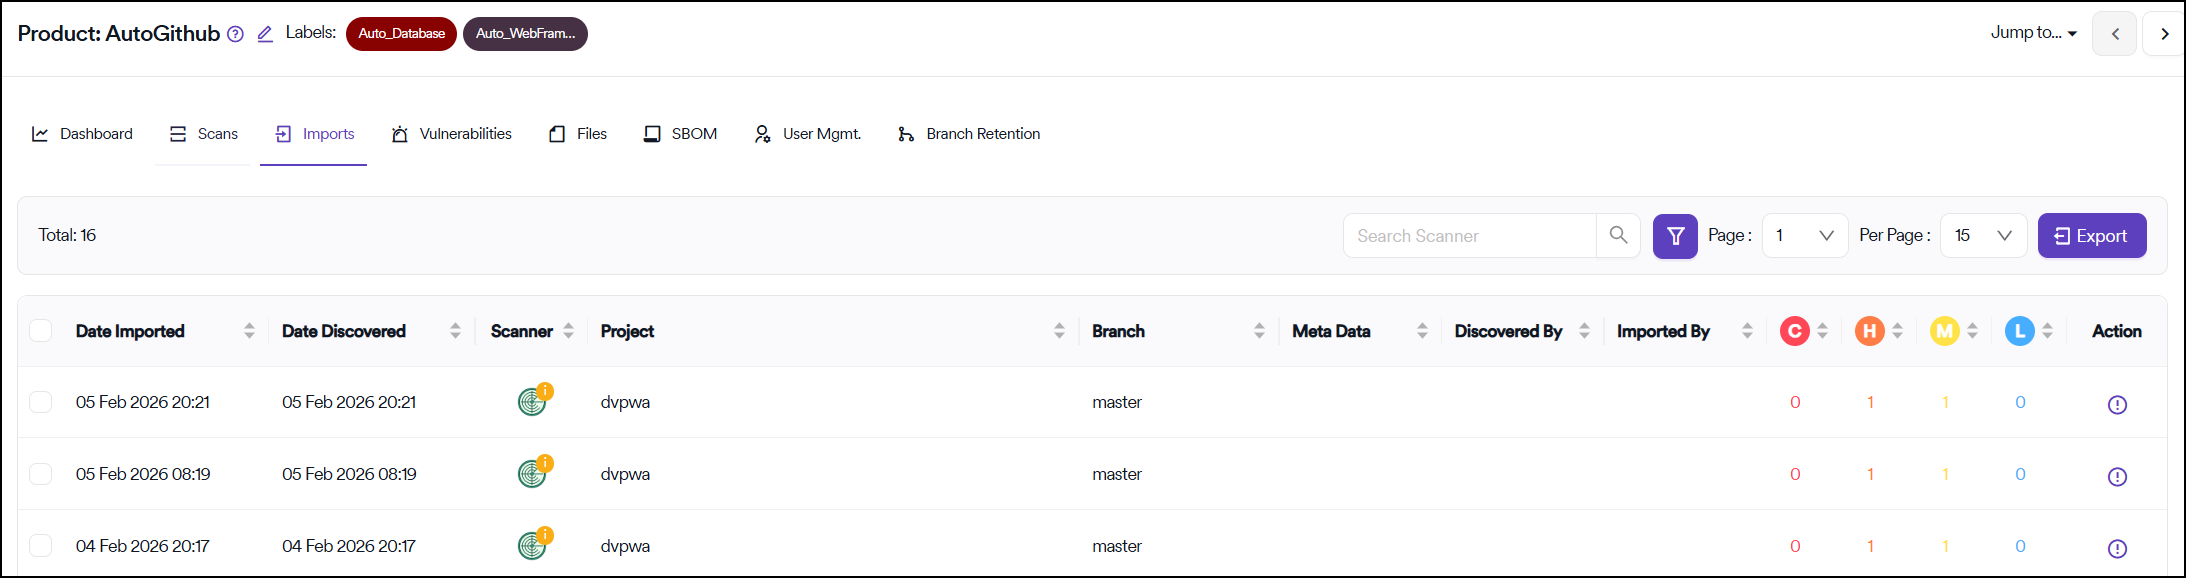Open the Page number dropdown
The image size is (2186, 578).
click(1804, 236)
